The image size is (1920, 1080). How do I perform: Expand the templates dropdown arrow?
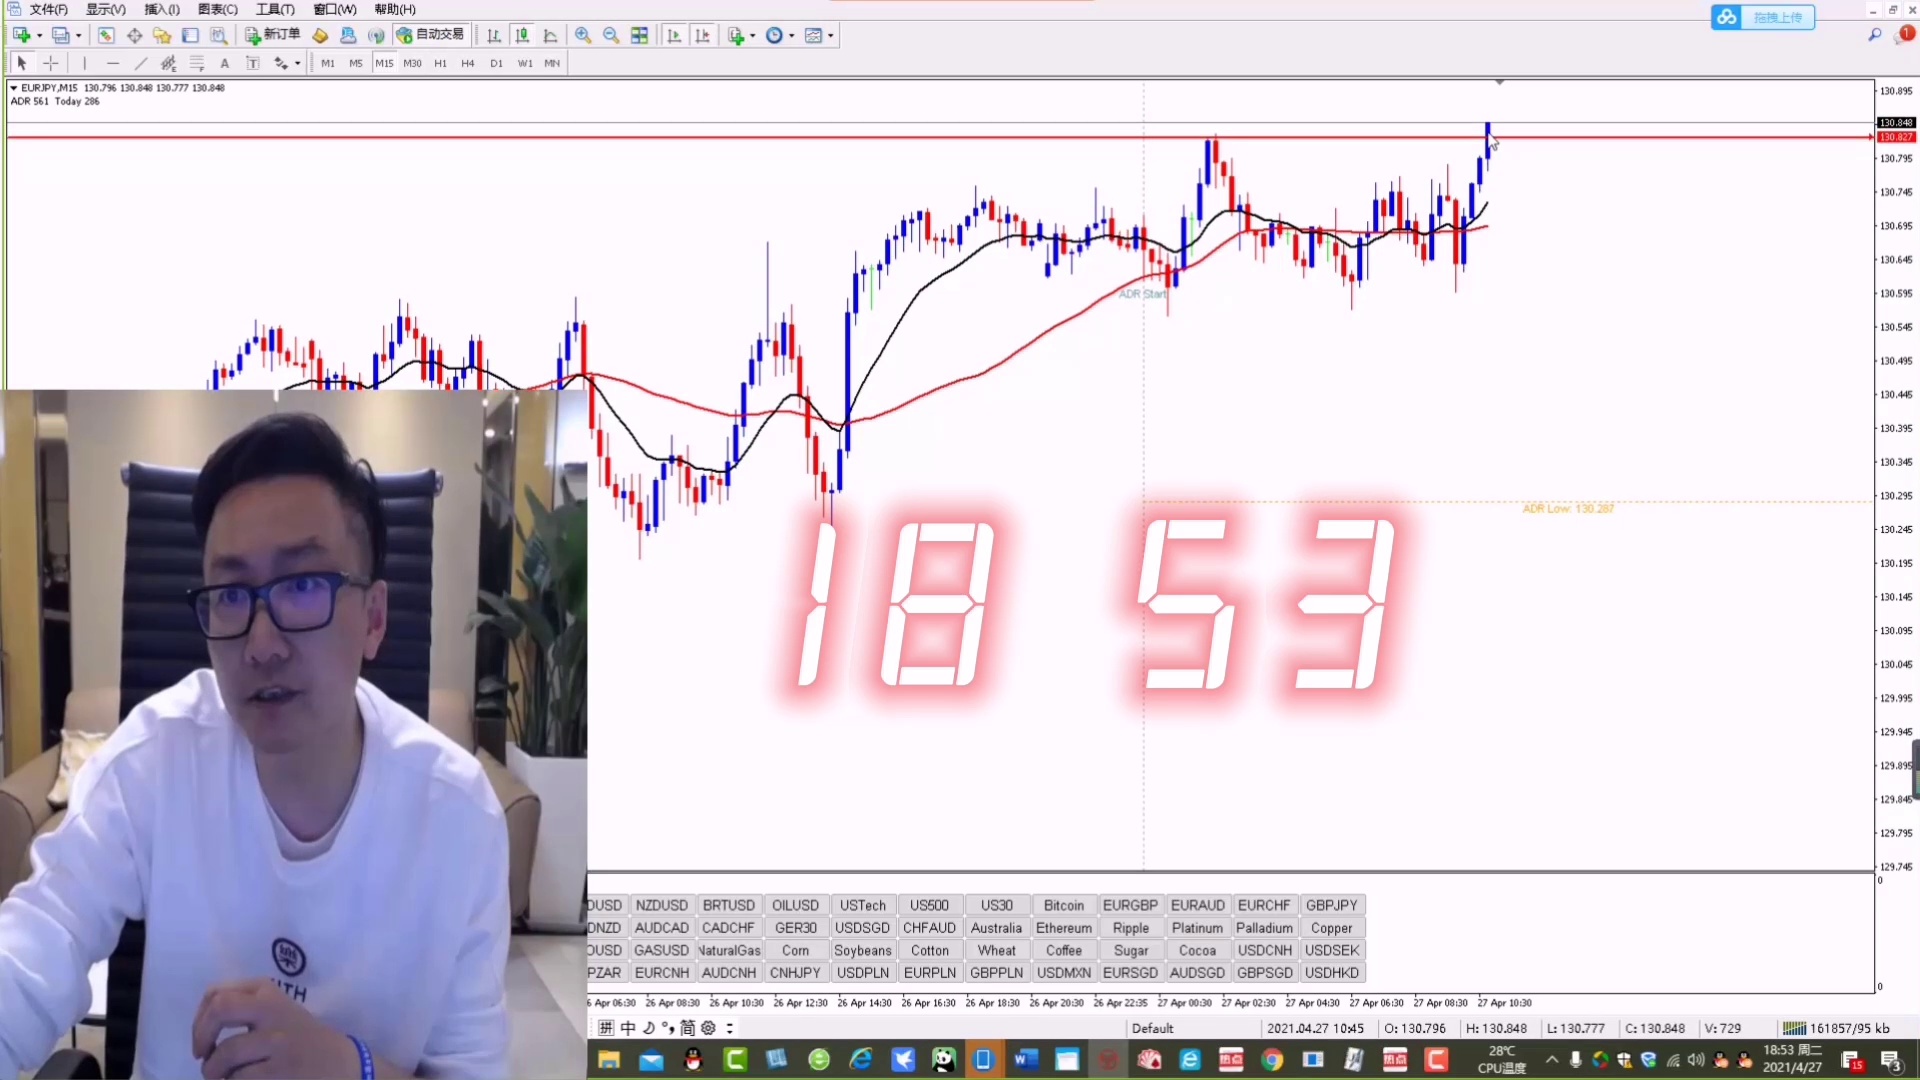(831, 35)
